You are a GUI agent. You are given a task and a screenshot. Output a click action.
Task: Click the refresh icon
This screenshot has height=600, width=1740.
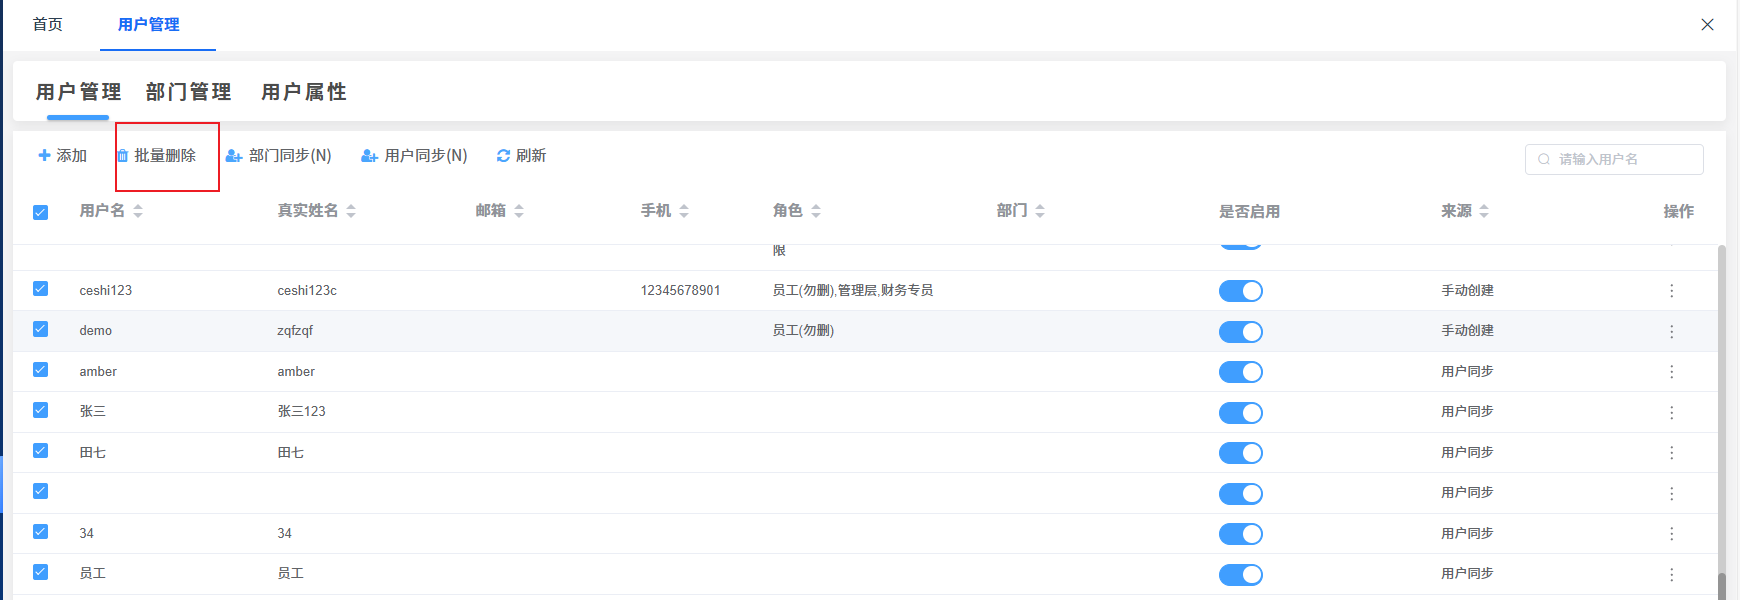[x=503, y=156]
